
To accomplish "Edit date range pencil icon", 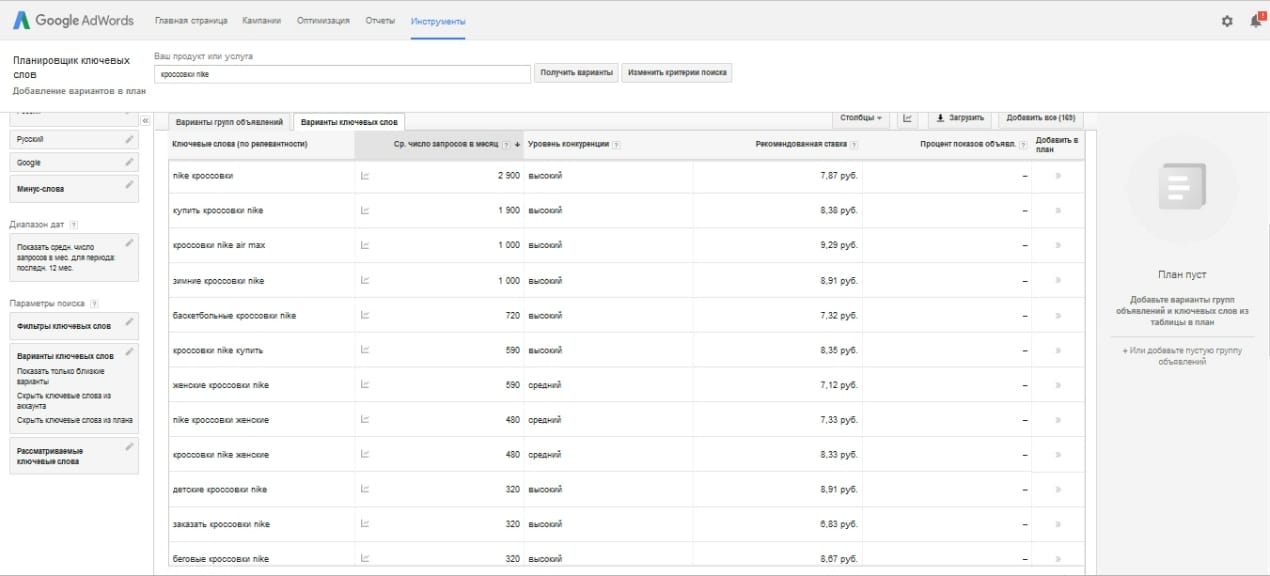I will tap(129, 242).
